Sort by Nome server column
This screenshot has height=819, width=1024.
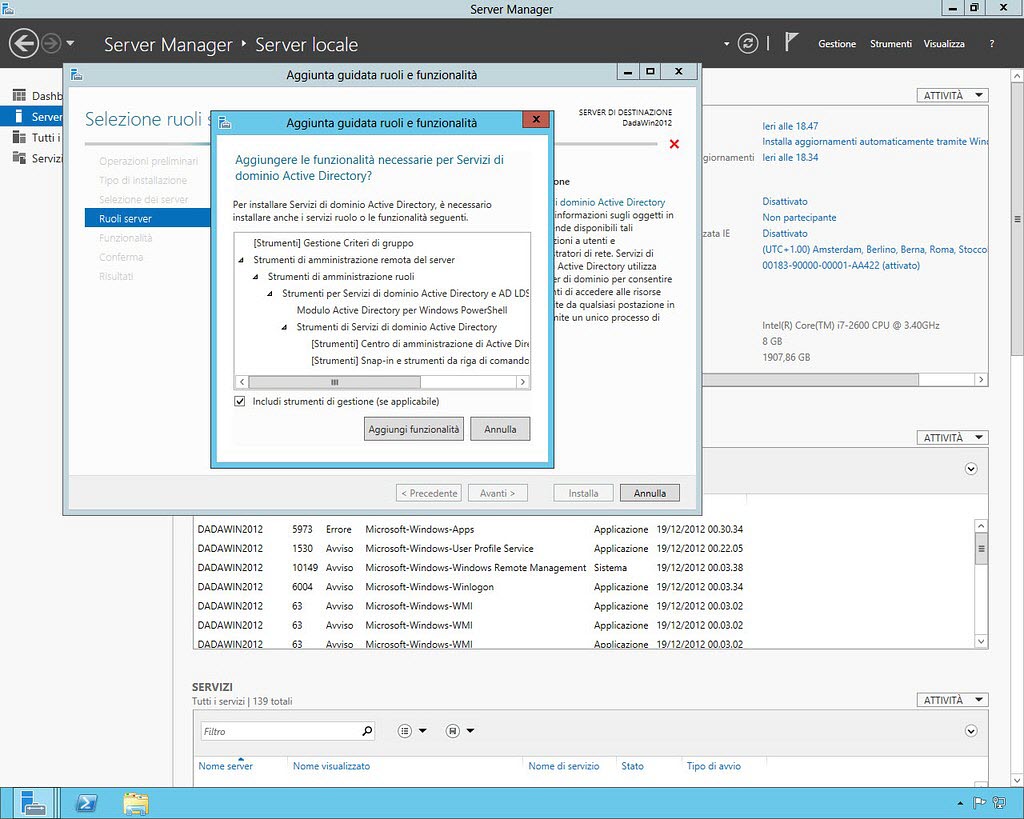coord(225,766)
